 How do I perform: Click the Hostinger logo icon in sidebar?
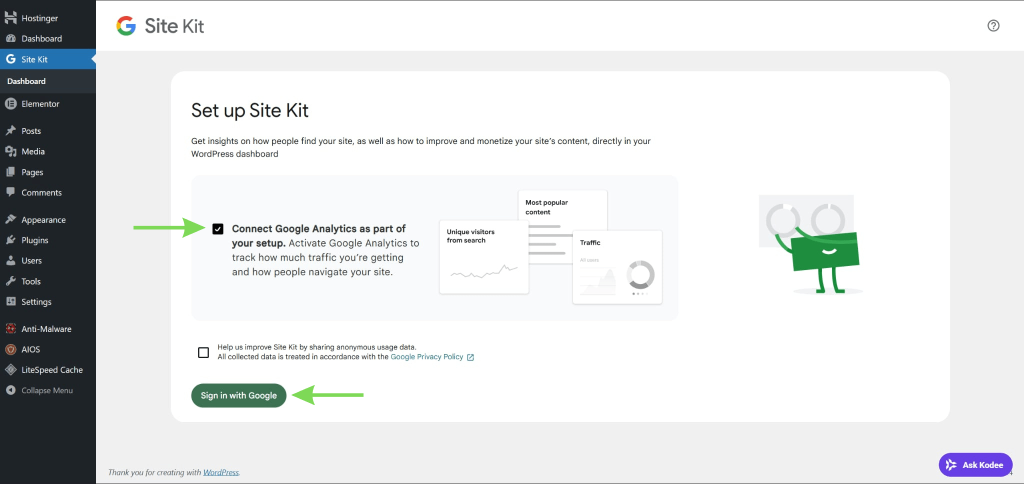(10, 18)
